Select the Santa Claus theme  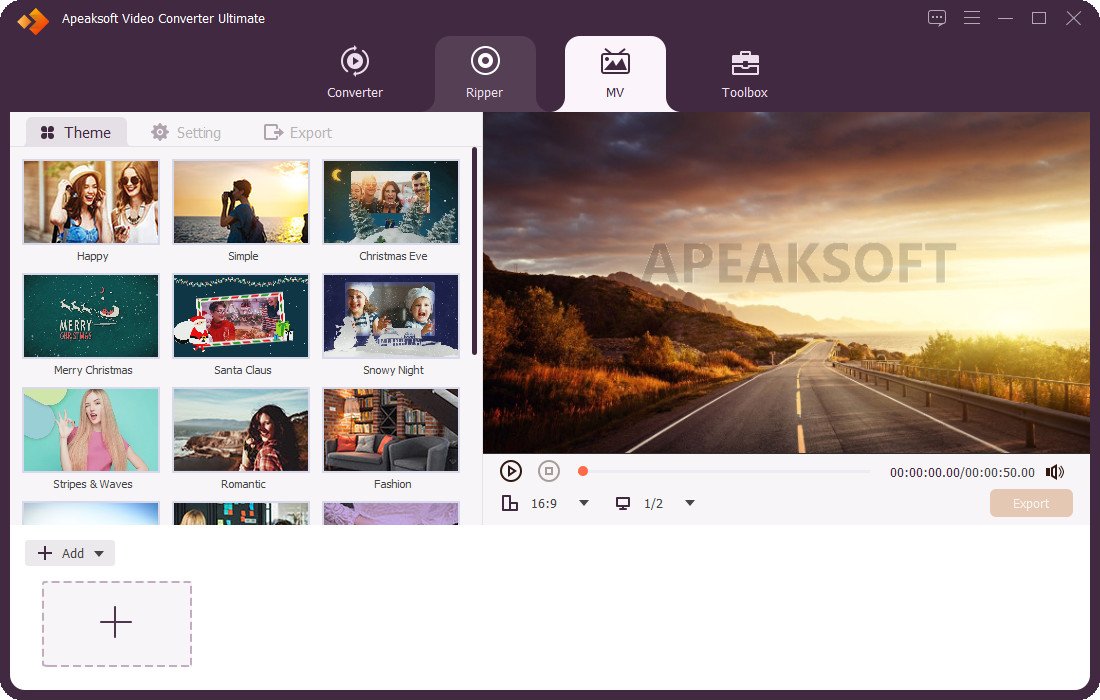(x=241, y=316)
